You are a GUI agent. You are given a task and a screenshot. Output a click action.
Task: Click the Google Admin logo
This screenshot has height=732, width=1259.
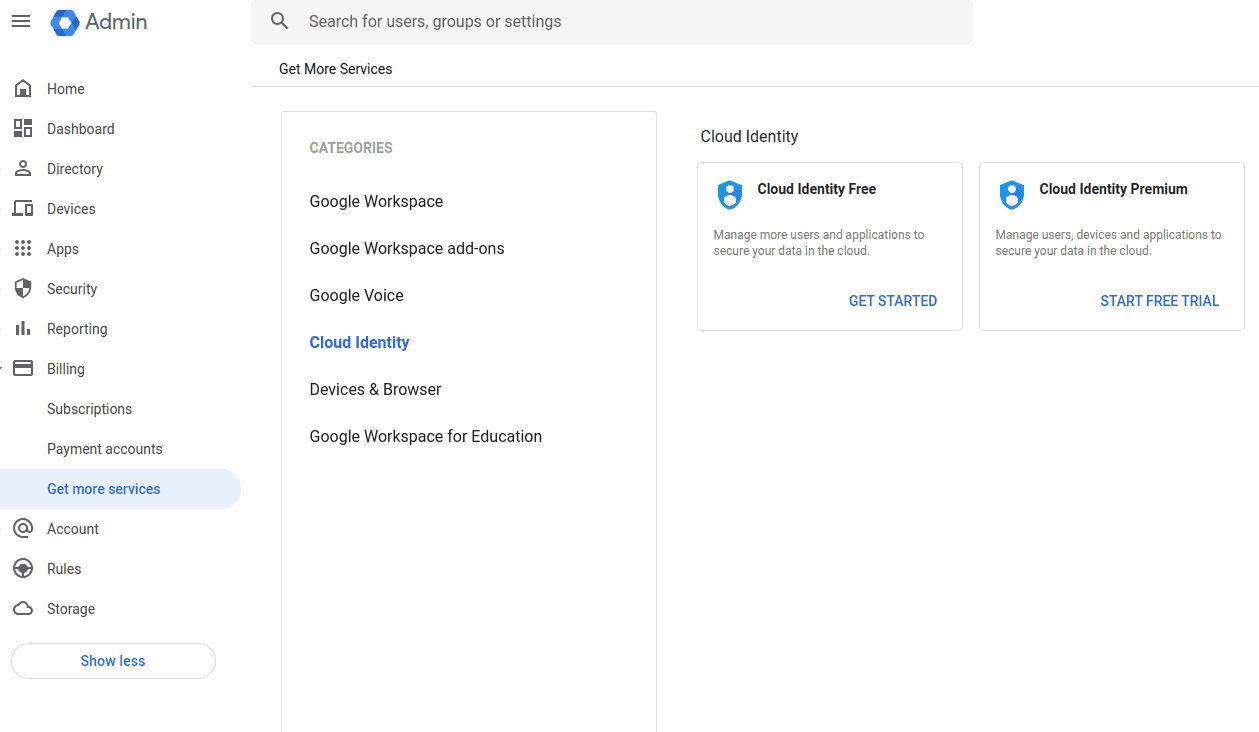point(65,22)
